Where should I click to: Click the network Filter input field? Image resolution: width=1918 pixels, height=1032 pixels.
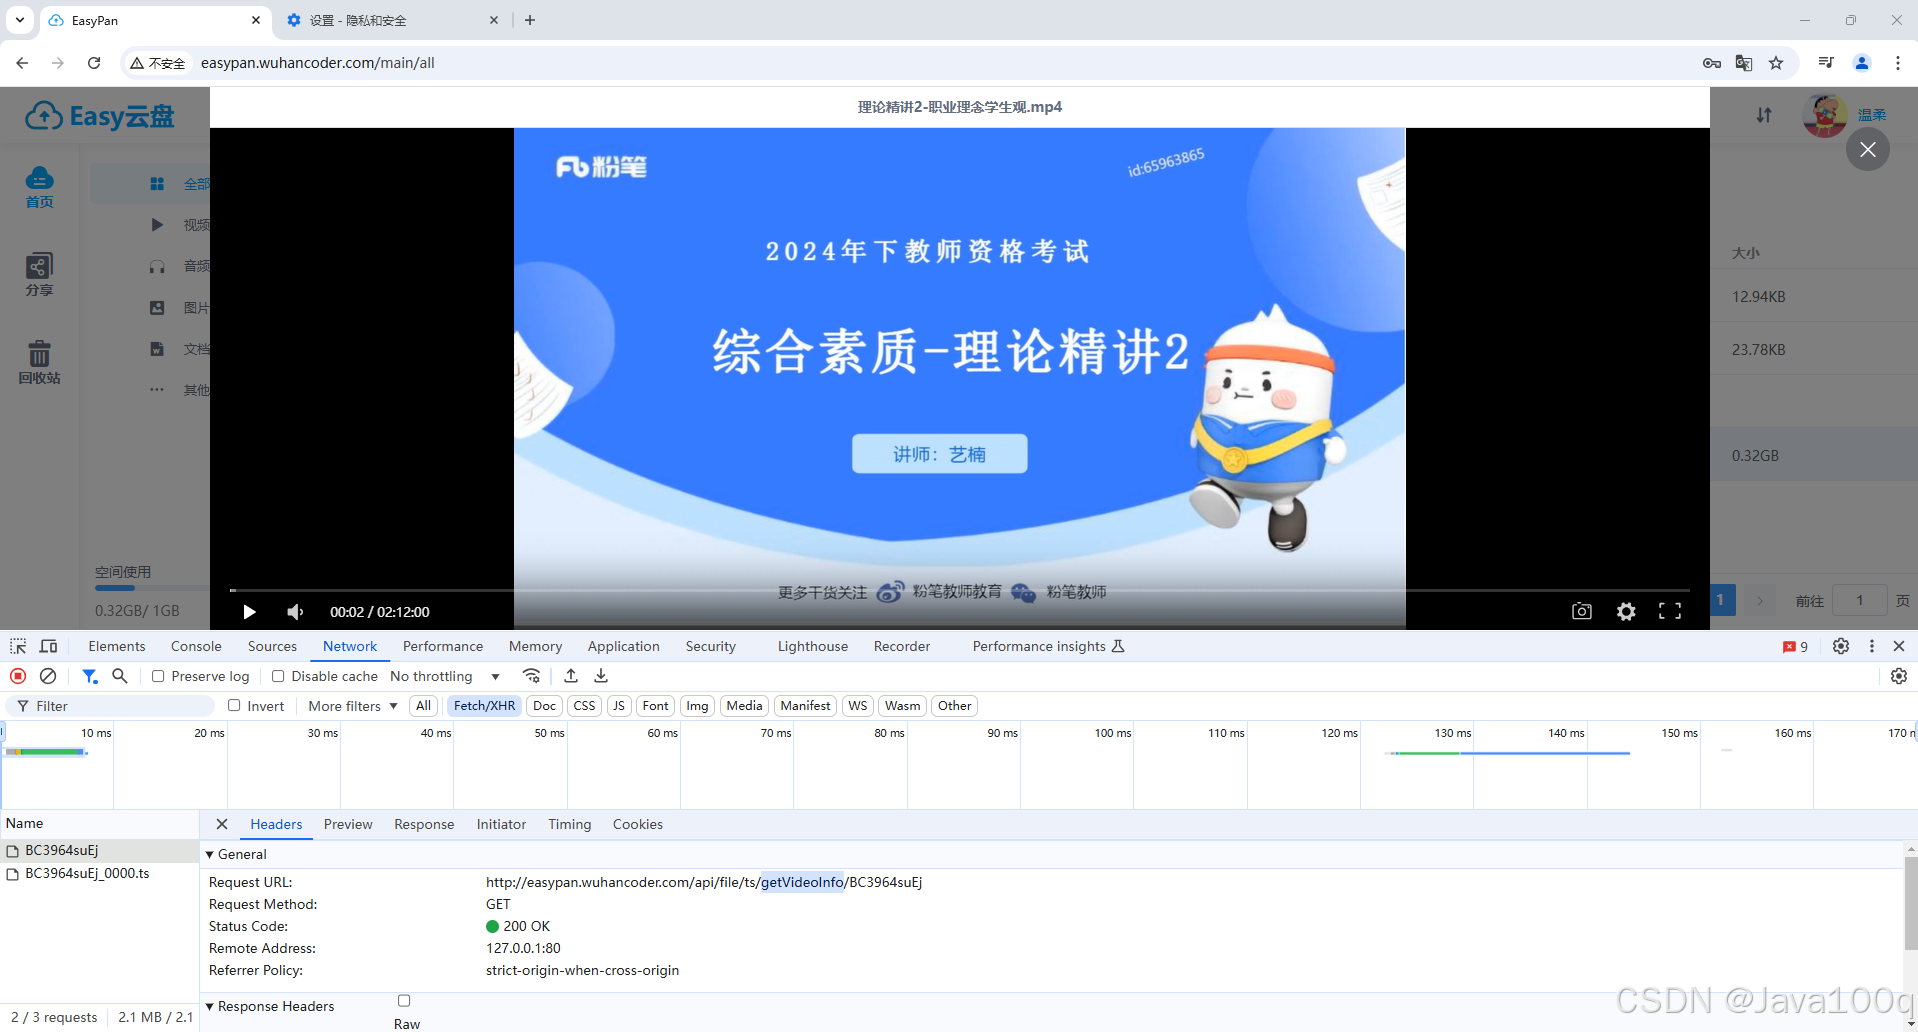pyautogui.click(x=110, y=706)
